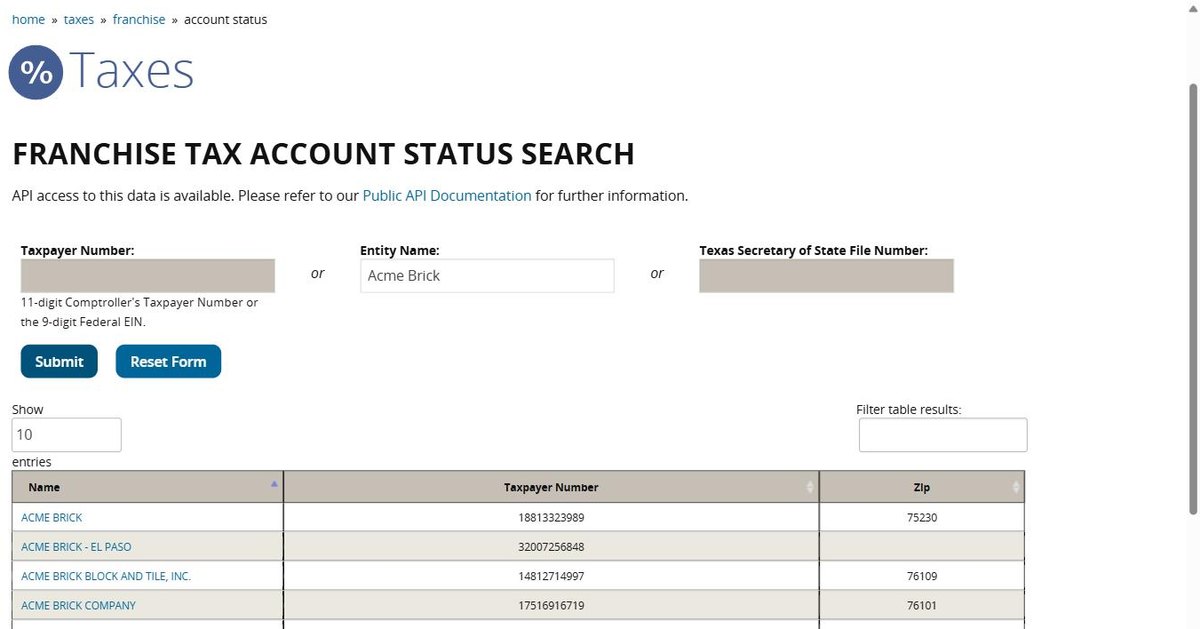
Task: Select taxpayer number 32007256848
Action: pos(551,547)
